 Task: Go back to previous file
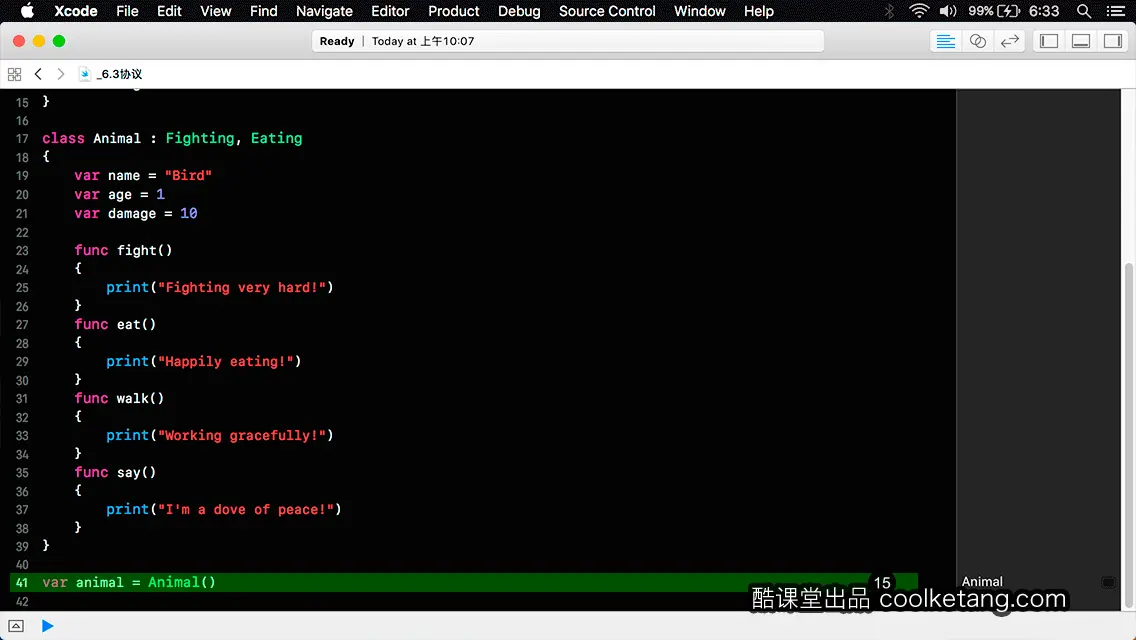38,74
